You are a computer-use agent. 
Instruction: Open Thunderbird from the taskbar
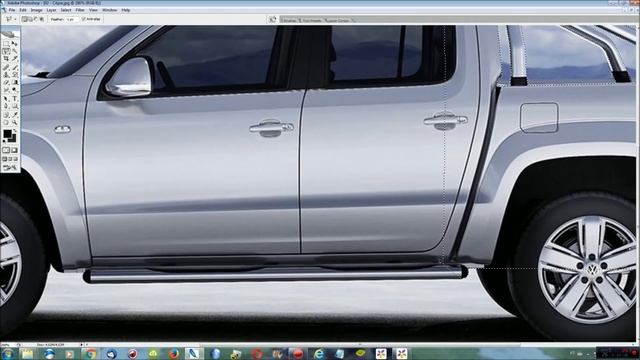pyautogui.click(x=111, y=353)
